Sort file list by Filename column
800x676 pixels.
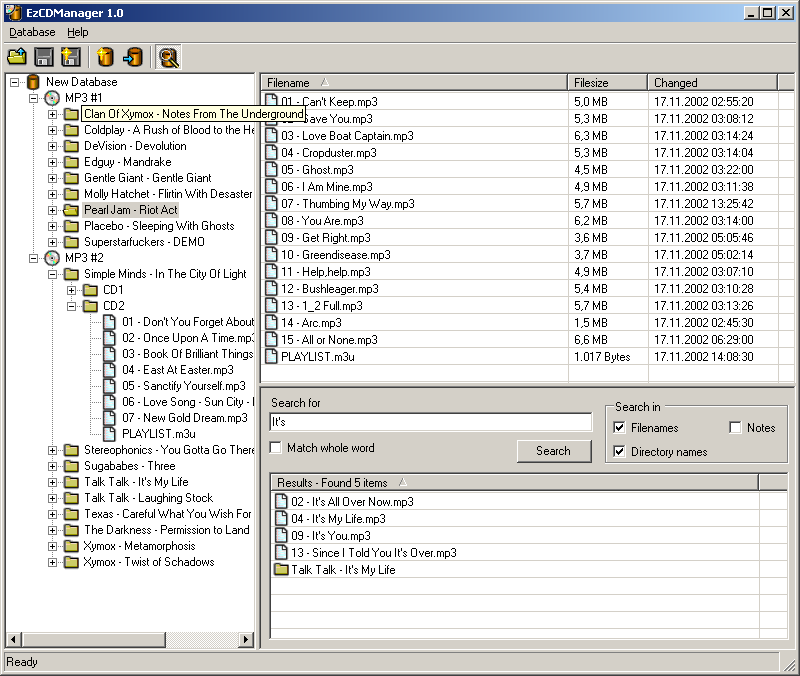click(414, 83)
